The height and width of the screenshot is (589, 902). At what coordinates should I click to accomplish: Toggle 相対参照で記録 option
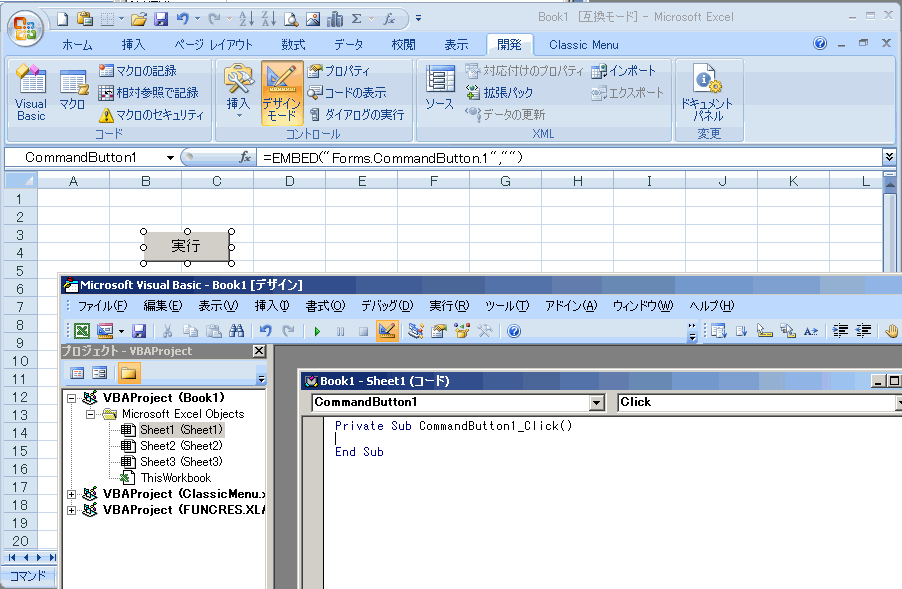point(149,93)
